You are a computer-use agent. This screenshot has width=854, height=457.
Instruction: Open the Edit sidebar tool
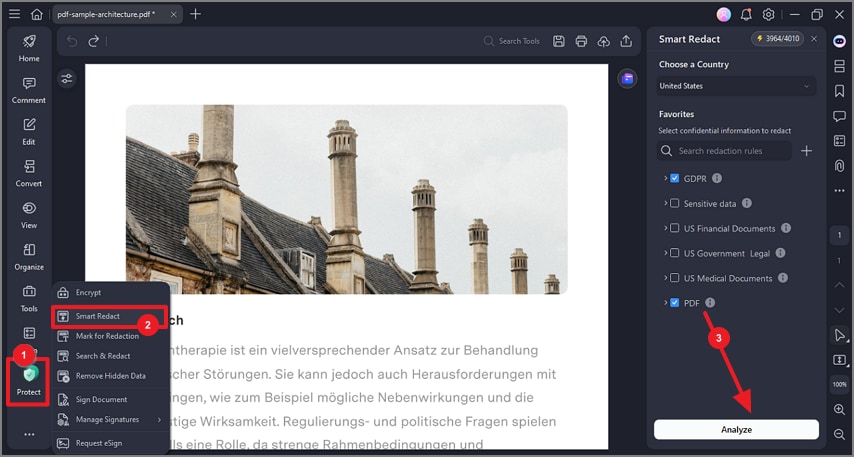click(29, 132)
